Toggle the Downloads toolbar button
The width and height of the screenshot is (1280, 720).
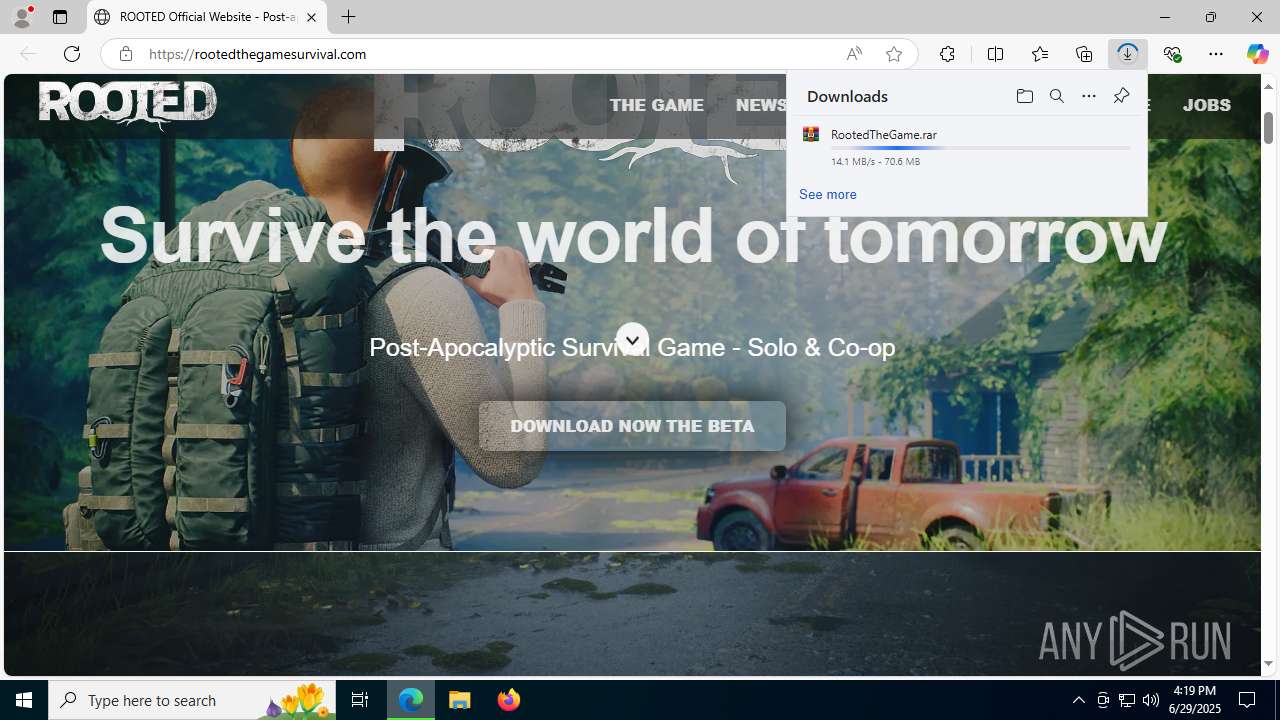pyautogui.click(x=1127, y=54)
